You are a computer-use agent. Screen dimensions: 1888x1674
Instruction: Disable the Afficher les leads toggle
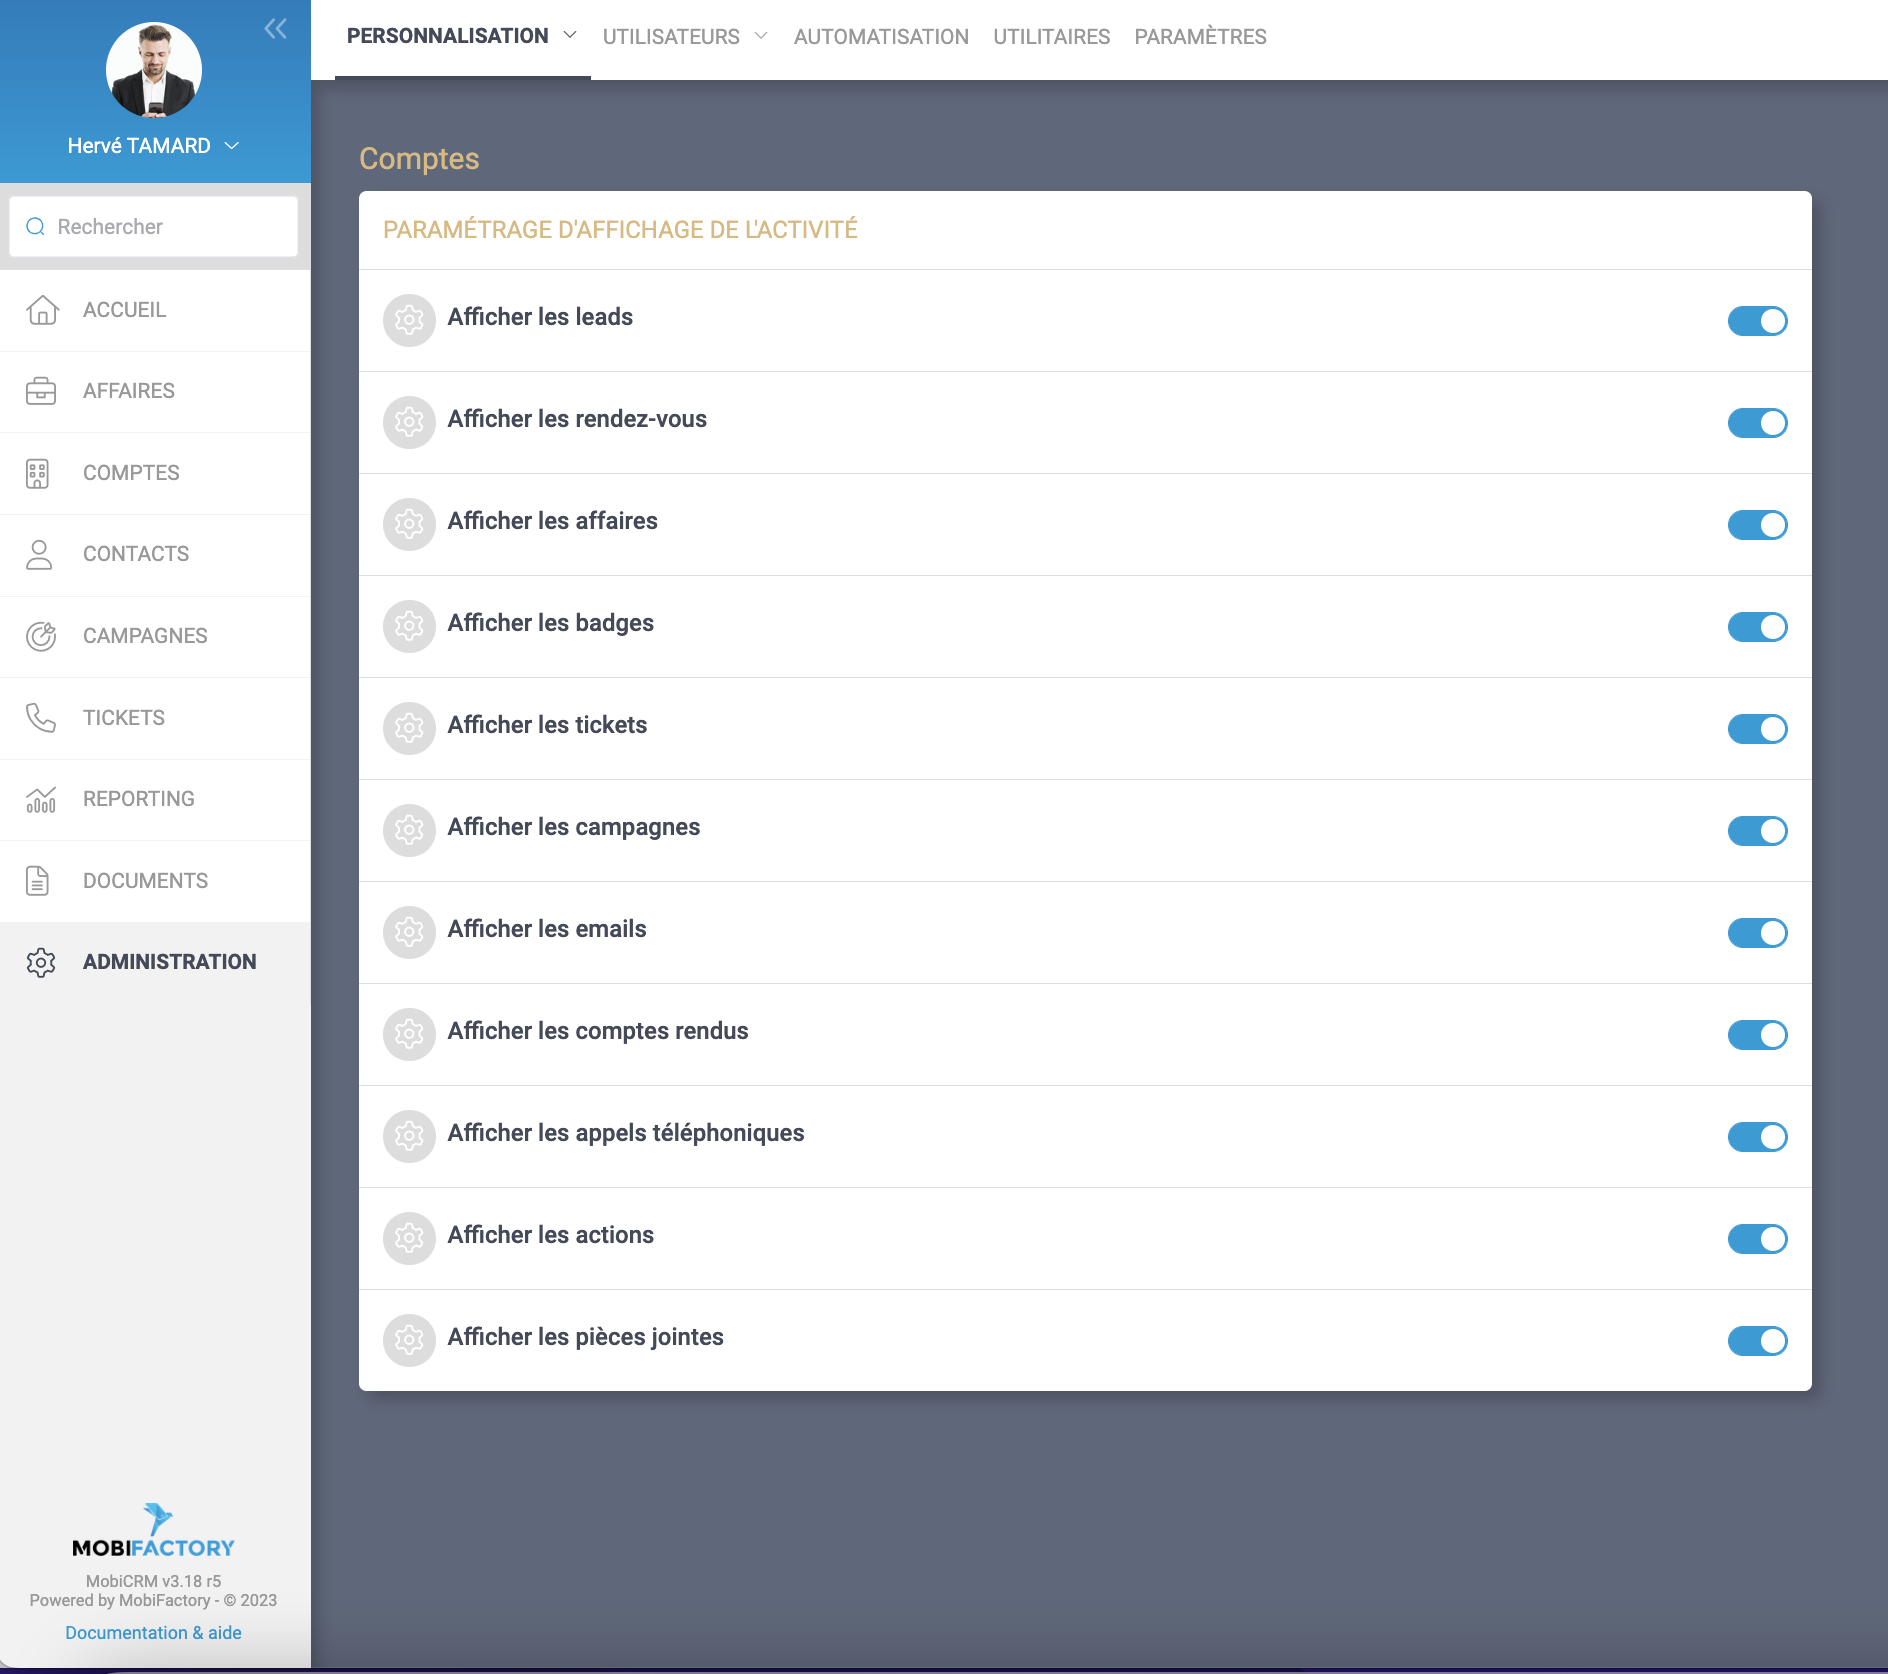1757,321
